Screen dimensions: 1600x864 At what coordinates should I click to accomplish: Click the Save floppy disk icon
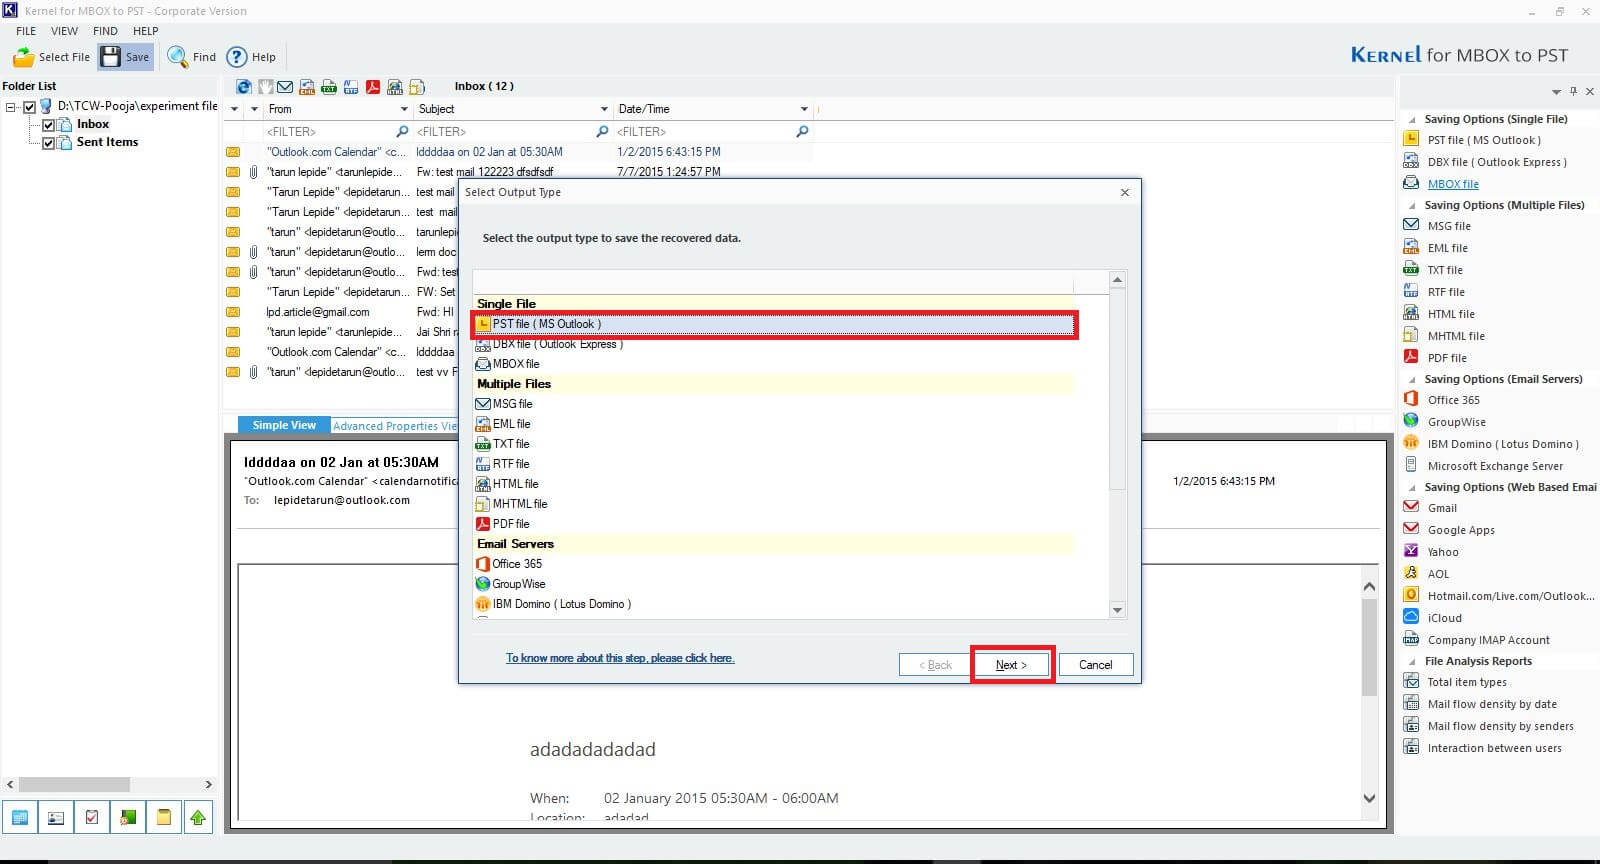click(x=111, y=56)
